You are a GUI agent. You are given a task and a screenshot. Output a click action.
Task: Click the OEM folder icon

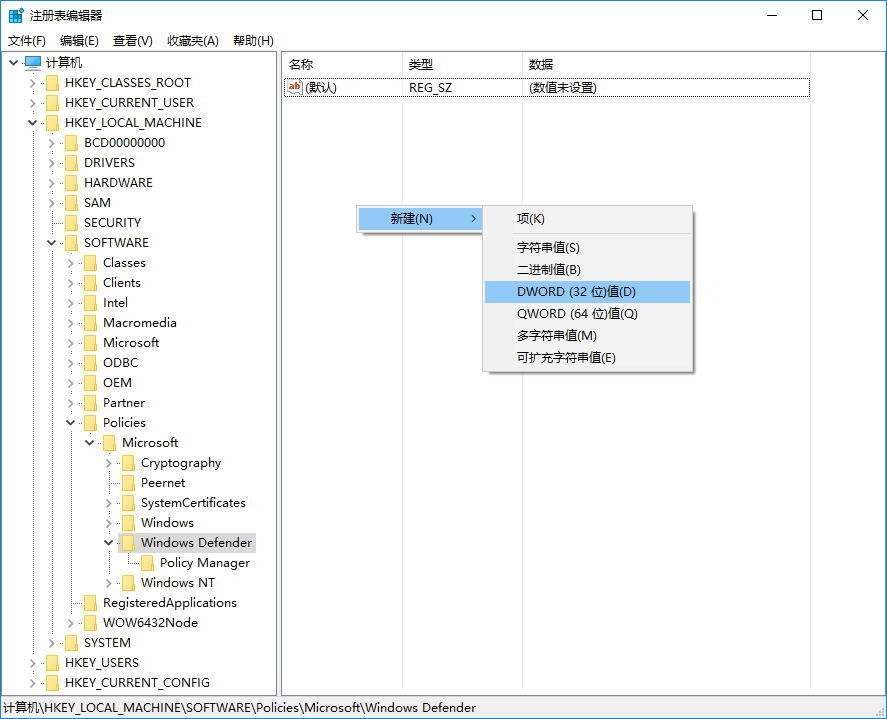click(91, 383)
